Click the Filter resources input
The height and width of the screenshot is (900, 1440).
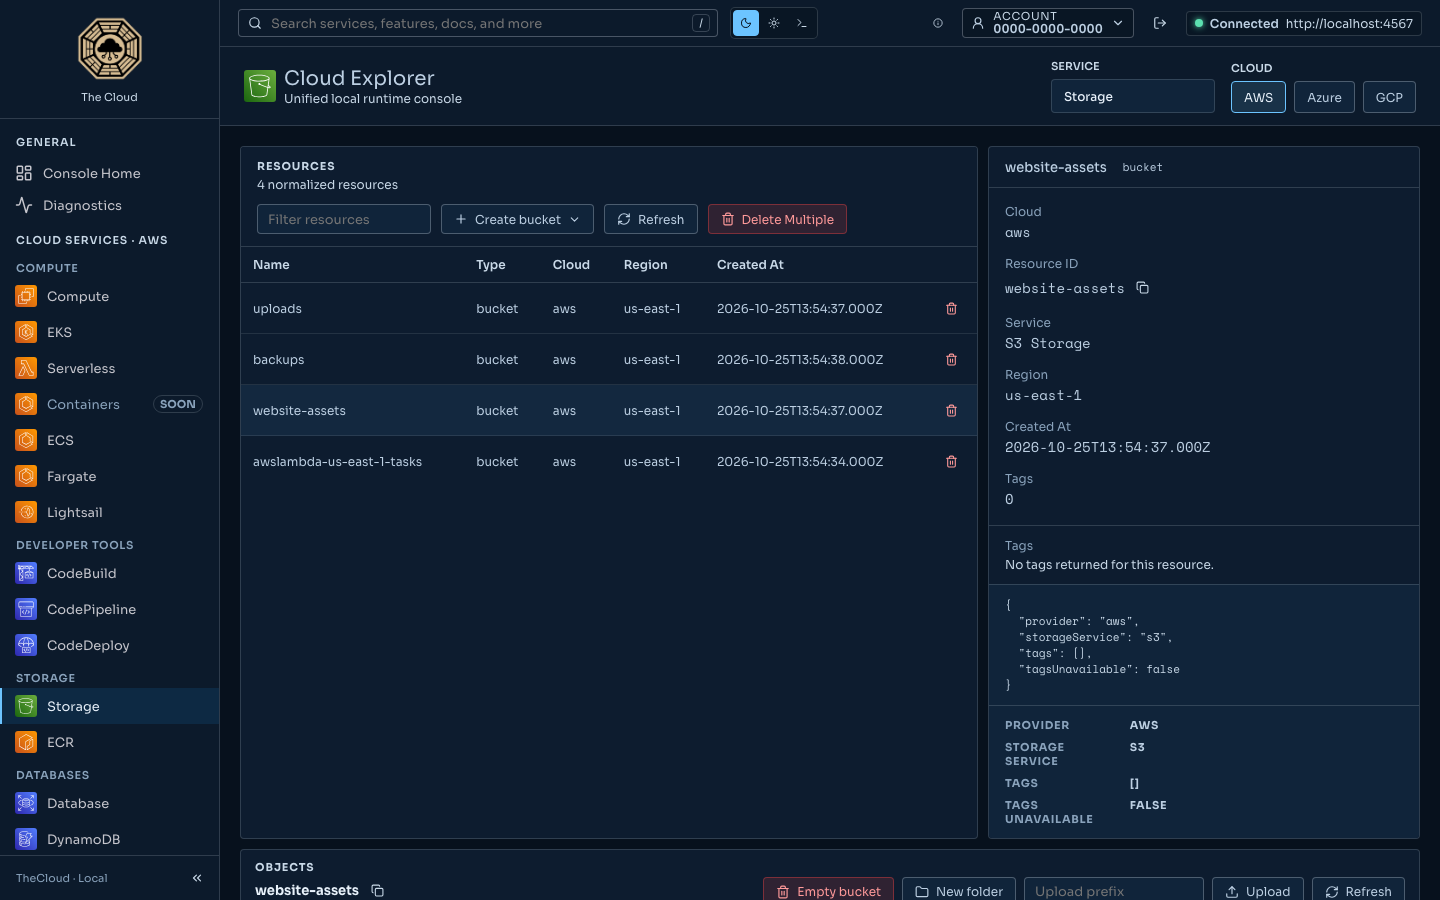point(344,219)
